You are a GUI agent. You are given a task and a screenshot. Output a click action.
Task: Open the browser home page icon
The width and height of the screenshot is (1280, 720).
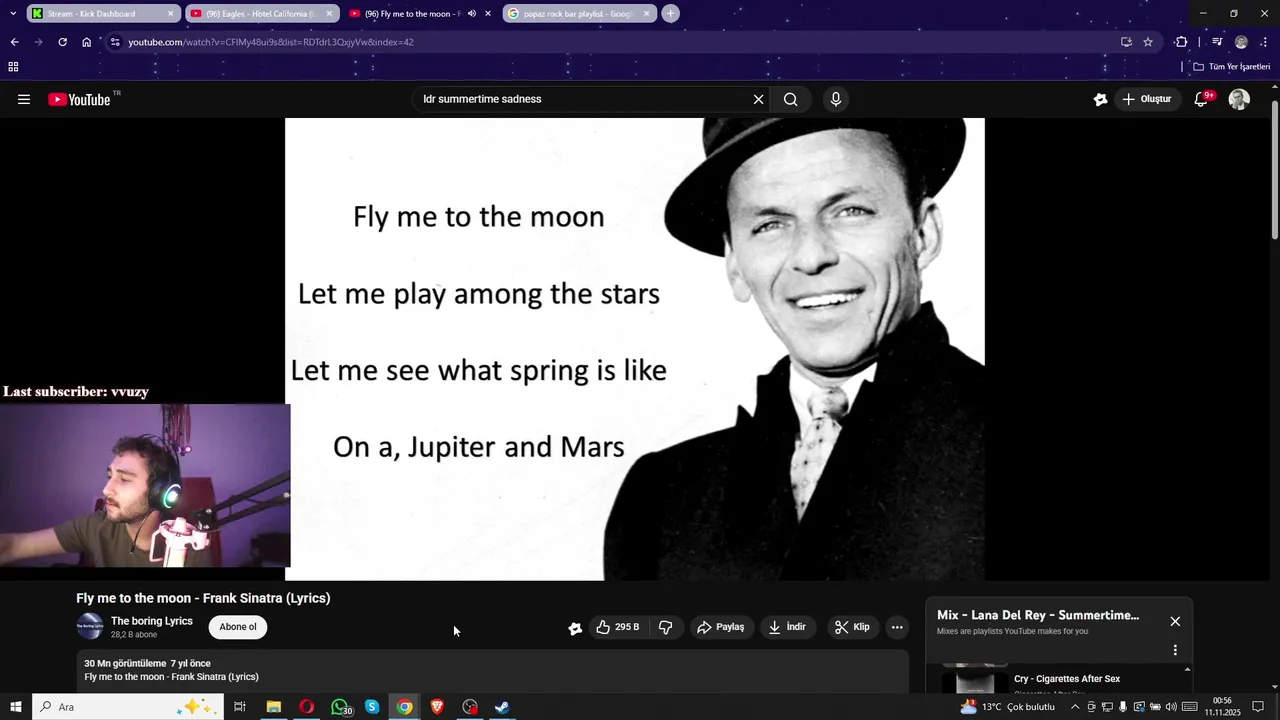tap(86, 42)
